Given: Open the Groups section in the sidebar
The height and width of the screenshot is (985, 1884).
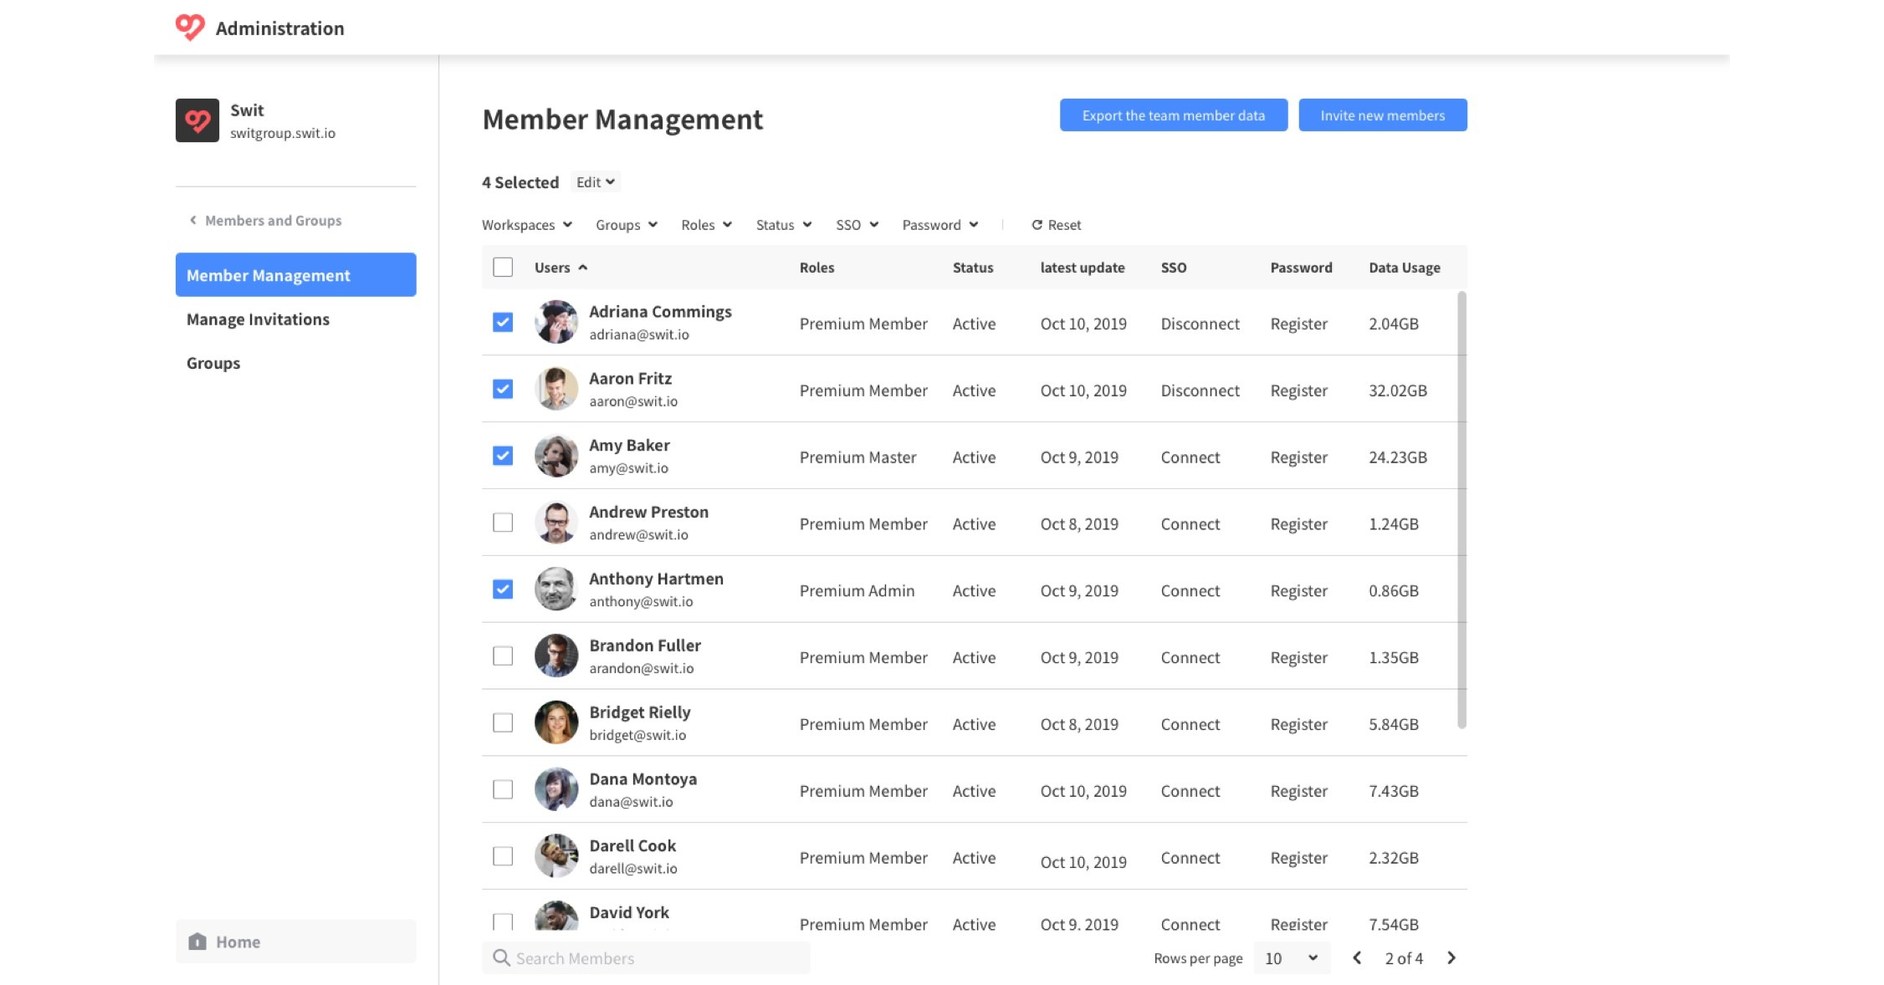Looking at the screenshot, I should tap(213, 363).
